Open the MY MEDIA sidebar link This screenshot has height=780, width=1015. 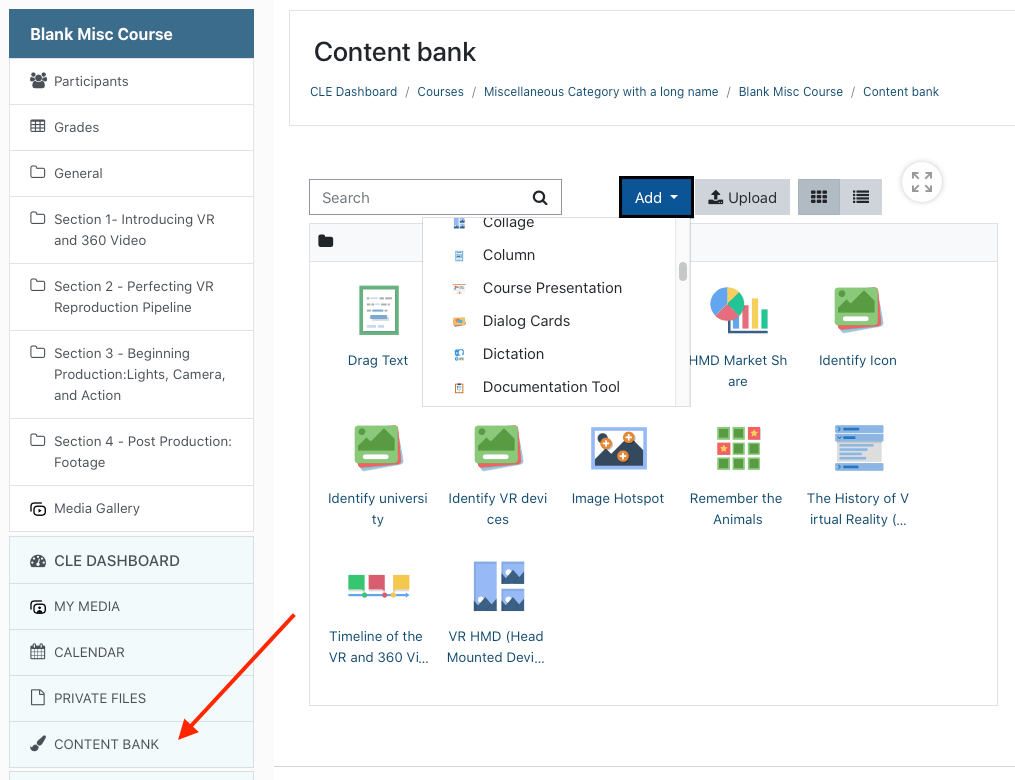click(131, 607)
